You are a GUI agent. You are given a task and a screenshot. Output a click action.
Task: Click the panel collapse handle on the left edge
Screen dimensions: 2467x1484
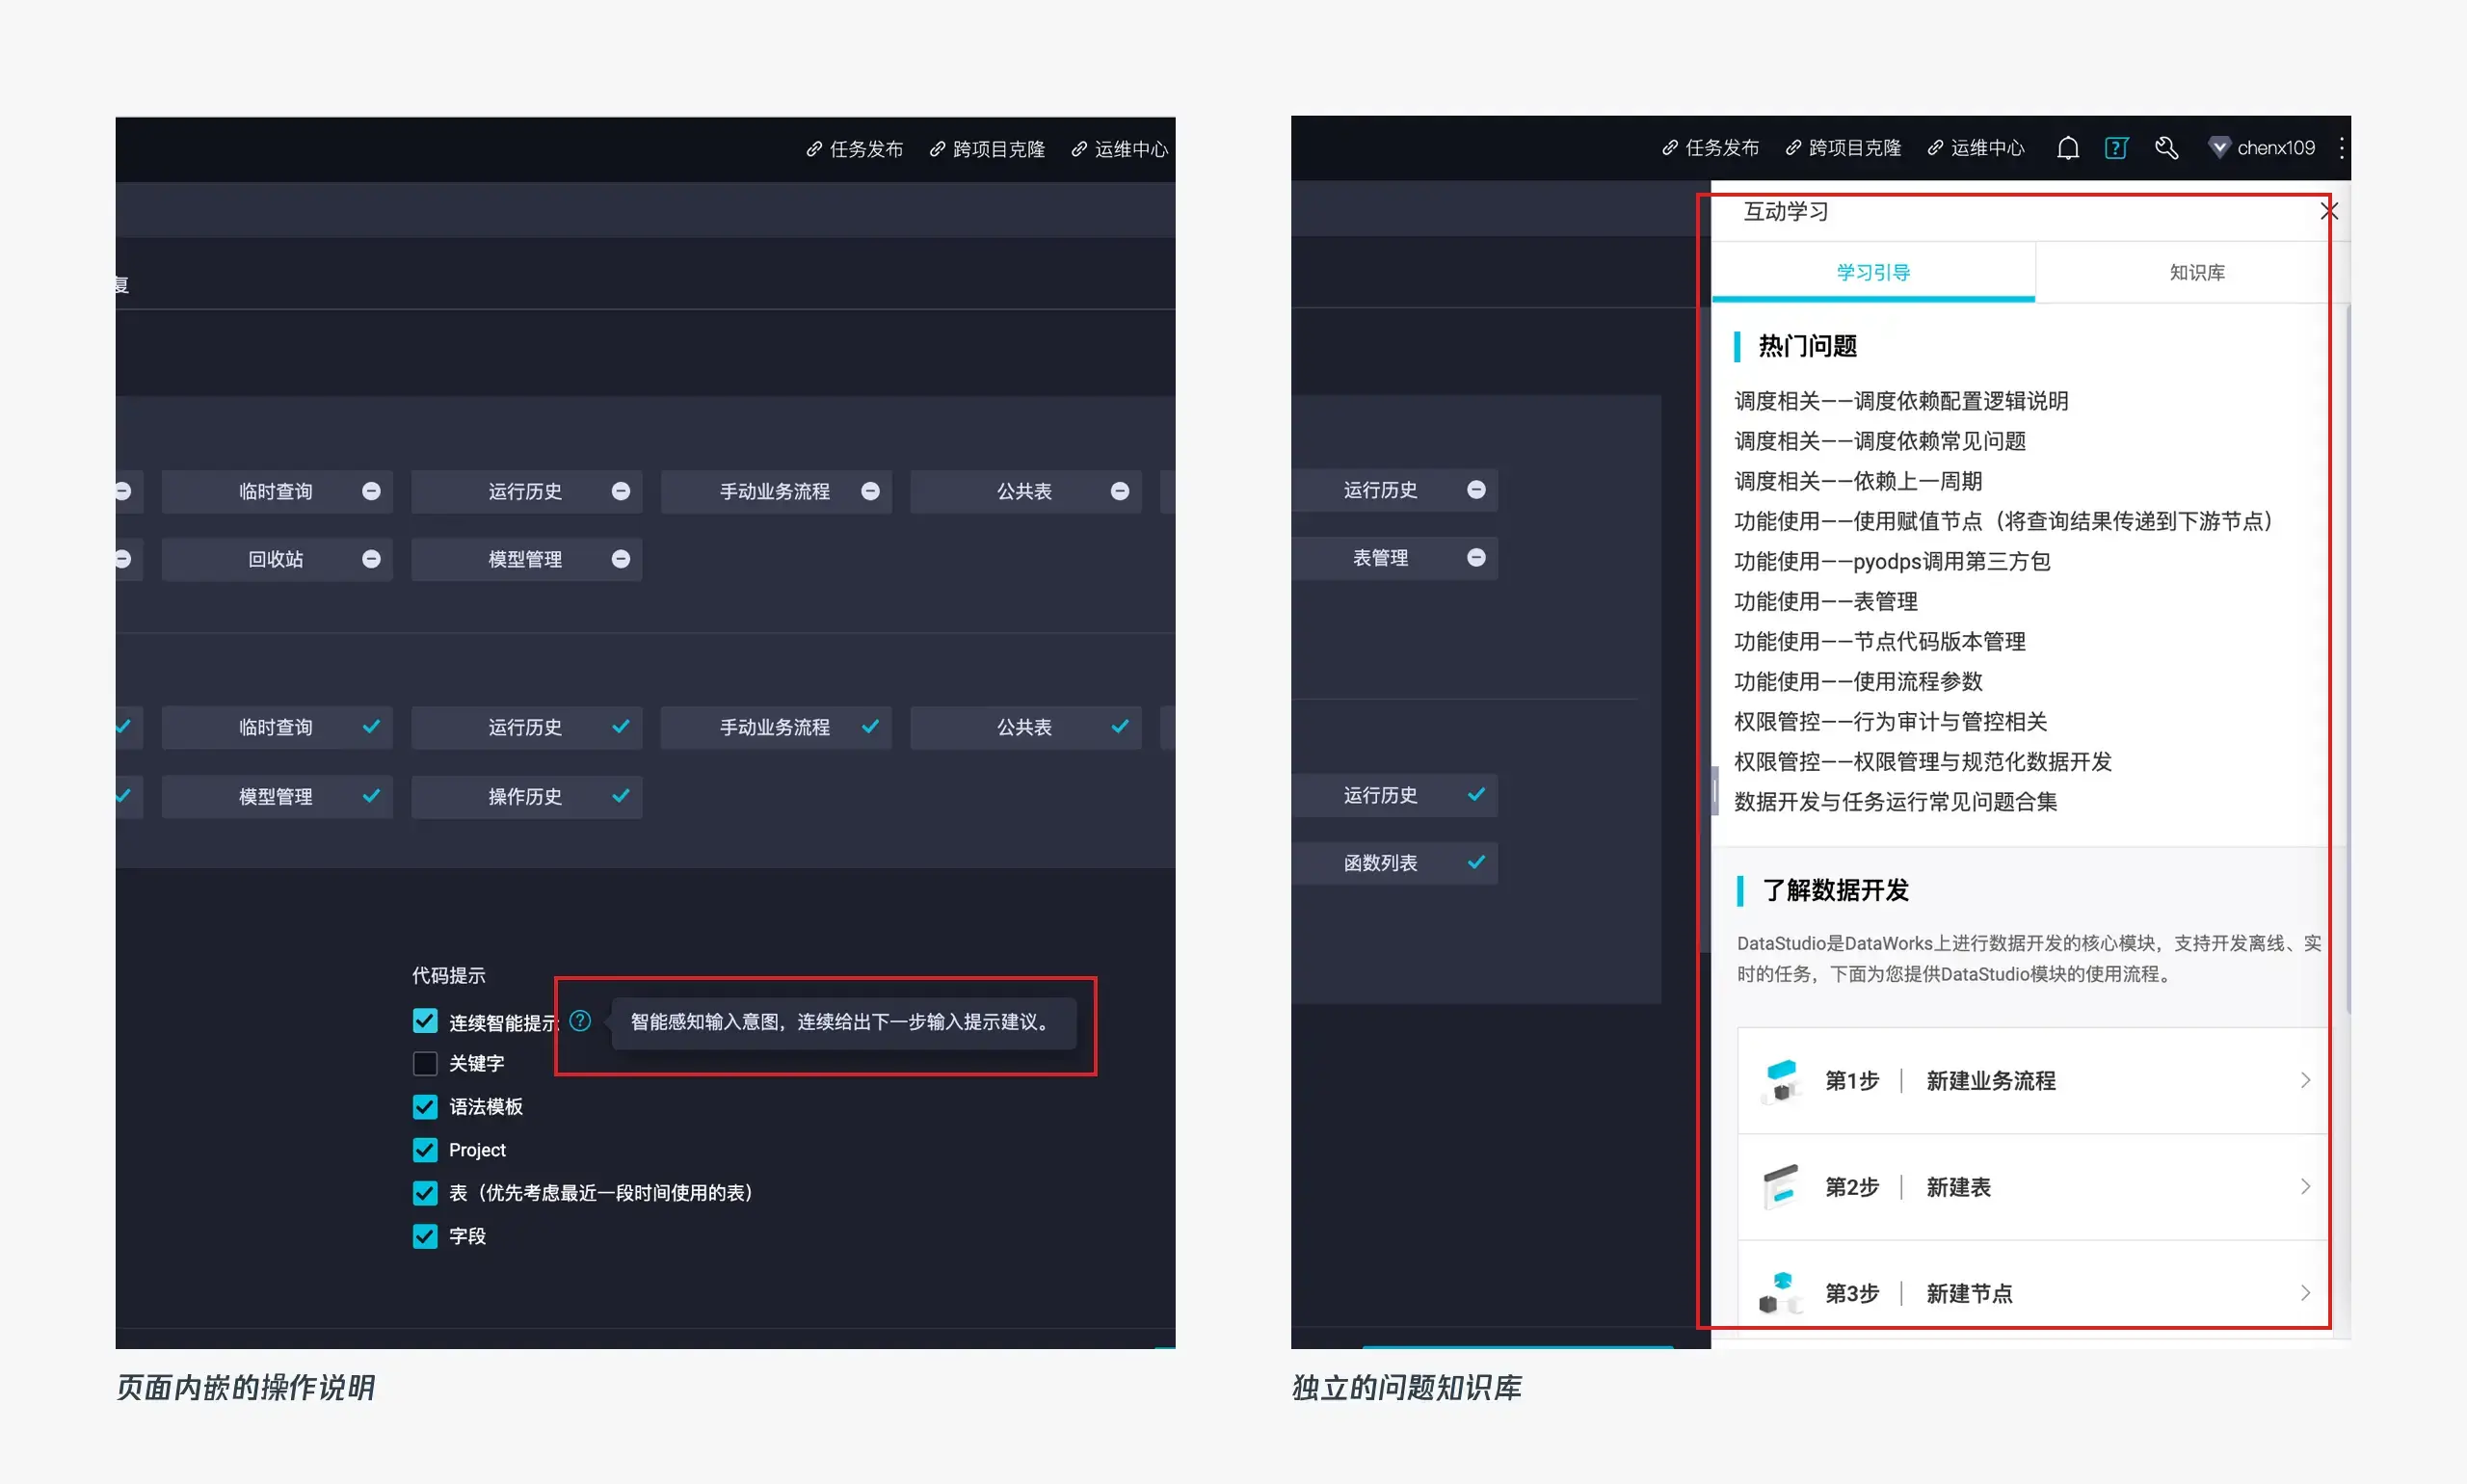point(1715,792)
